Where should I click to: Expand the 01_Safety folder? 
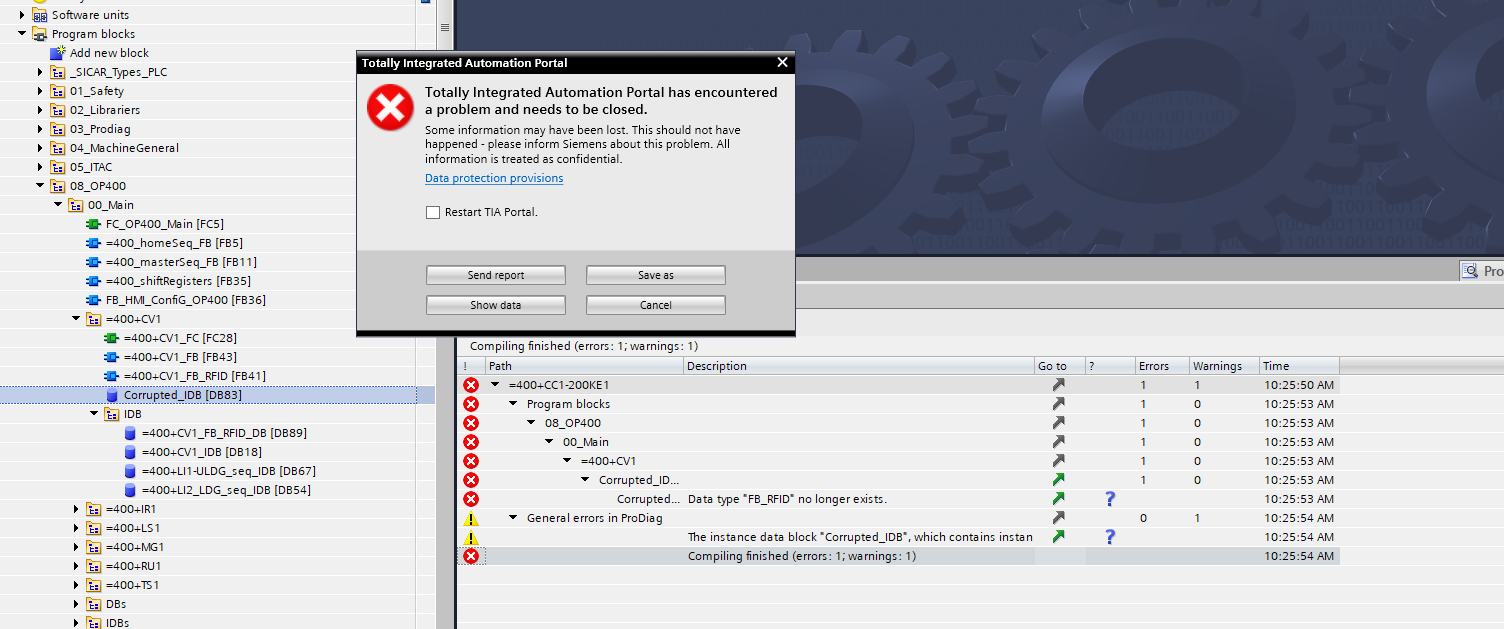tap(41, 91)
